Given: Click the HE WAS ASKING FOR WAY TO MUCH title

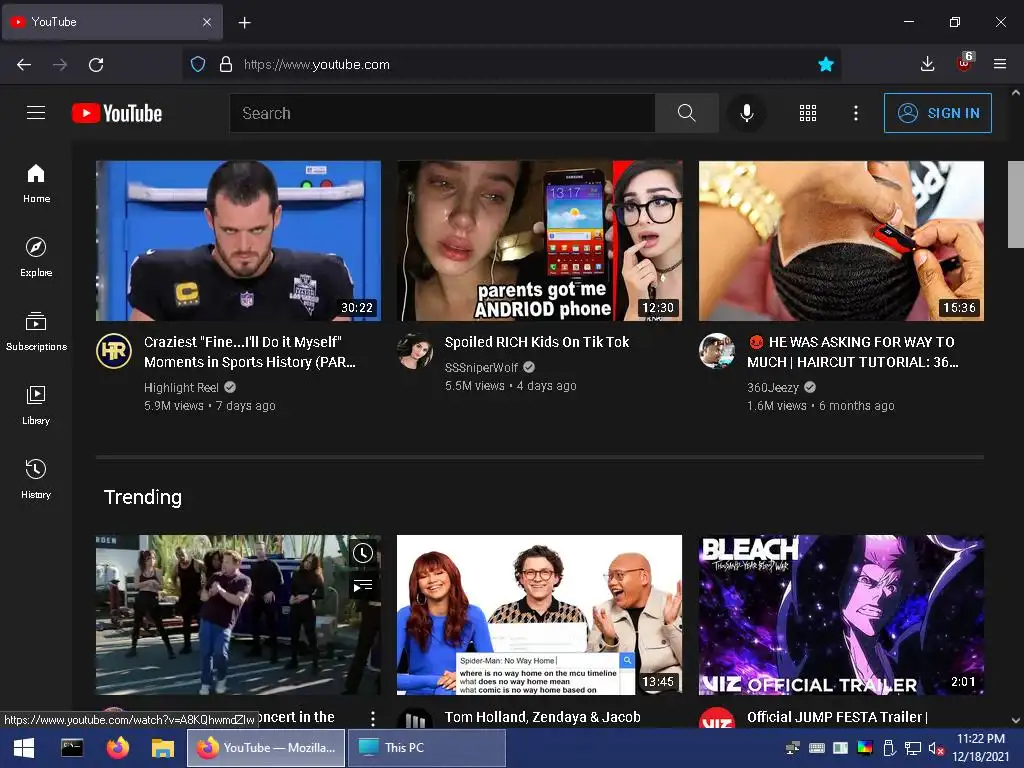Looking at the screenshot, I should pos(853,352).
